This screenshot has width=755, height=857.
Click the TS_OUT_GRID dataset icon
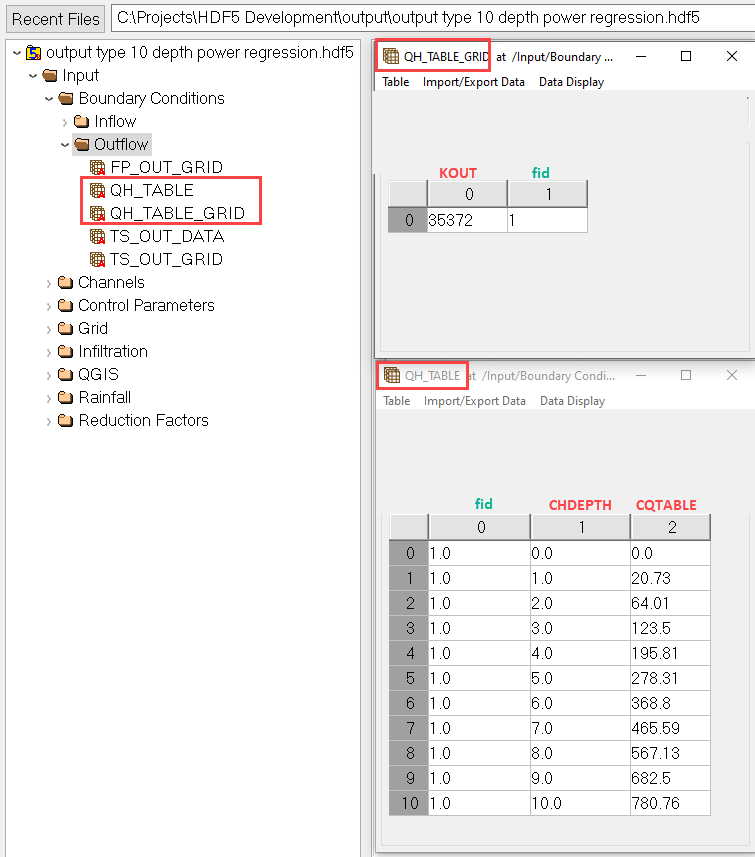coord(97,260)
